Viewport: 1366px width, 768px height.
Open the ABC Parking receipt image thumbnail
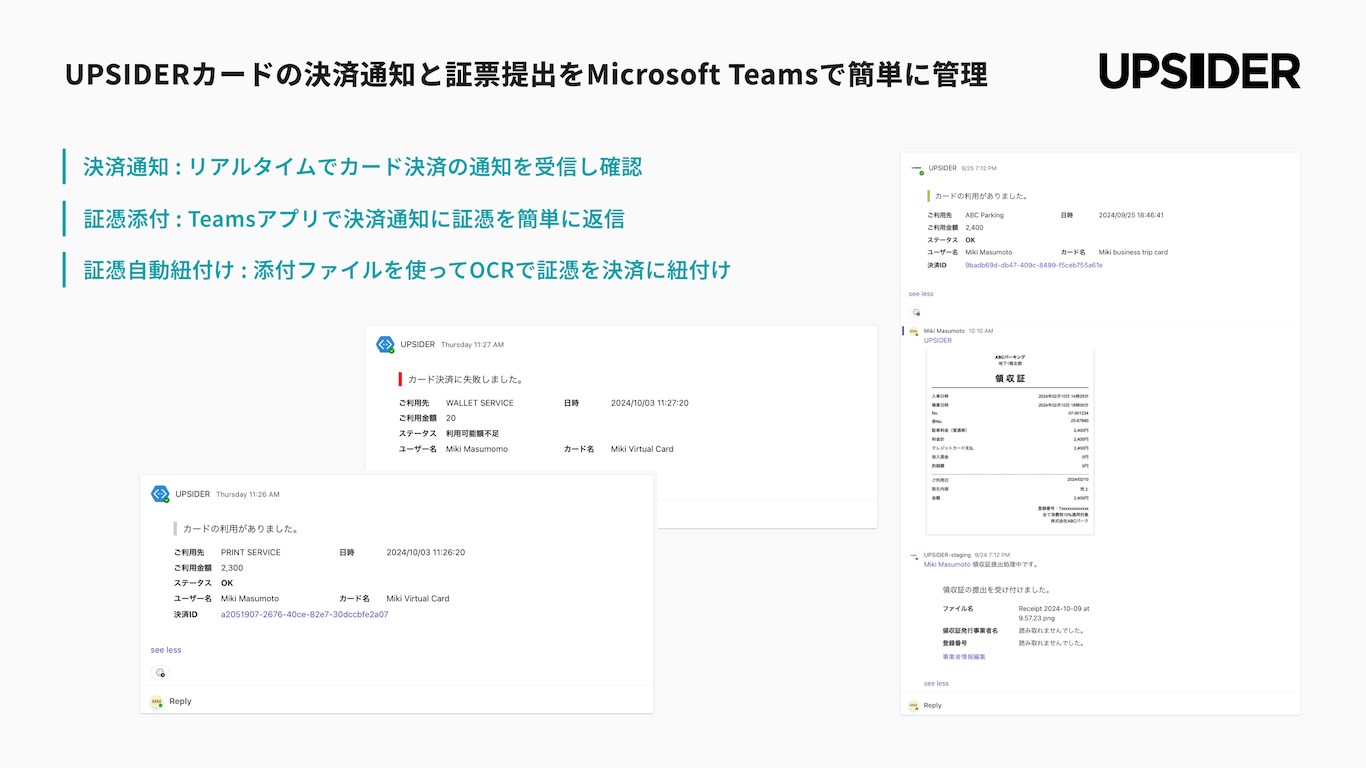pyautogui.click(x=1010, y=441)
